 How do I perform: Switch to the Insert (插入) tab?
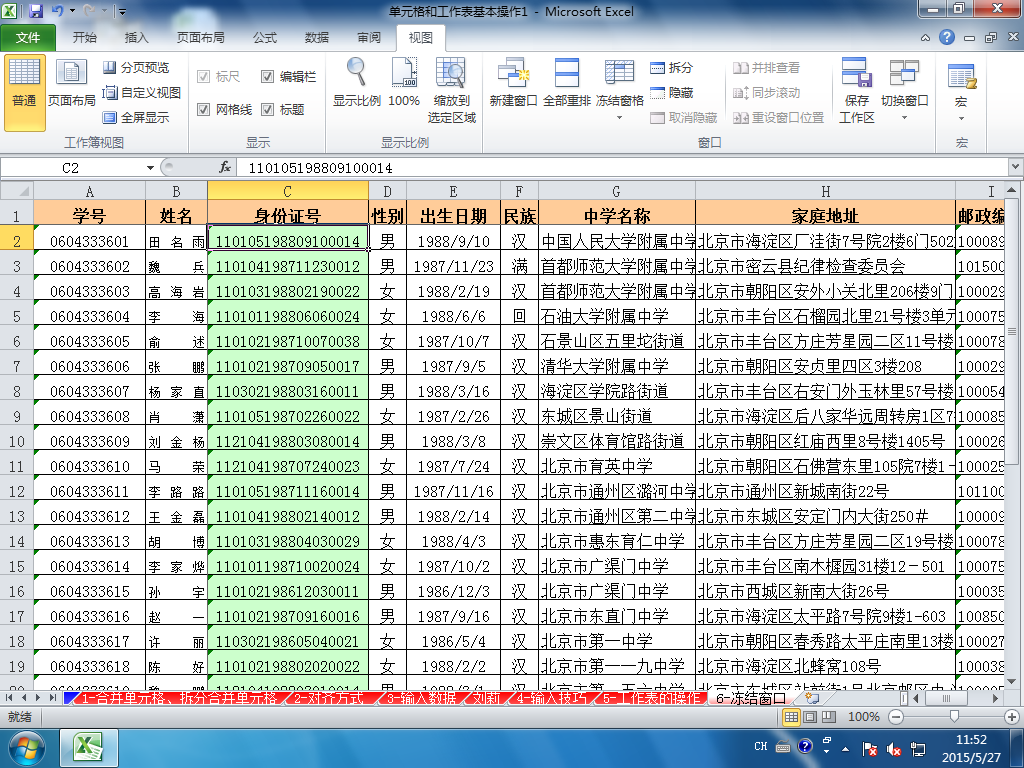136,38
